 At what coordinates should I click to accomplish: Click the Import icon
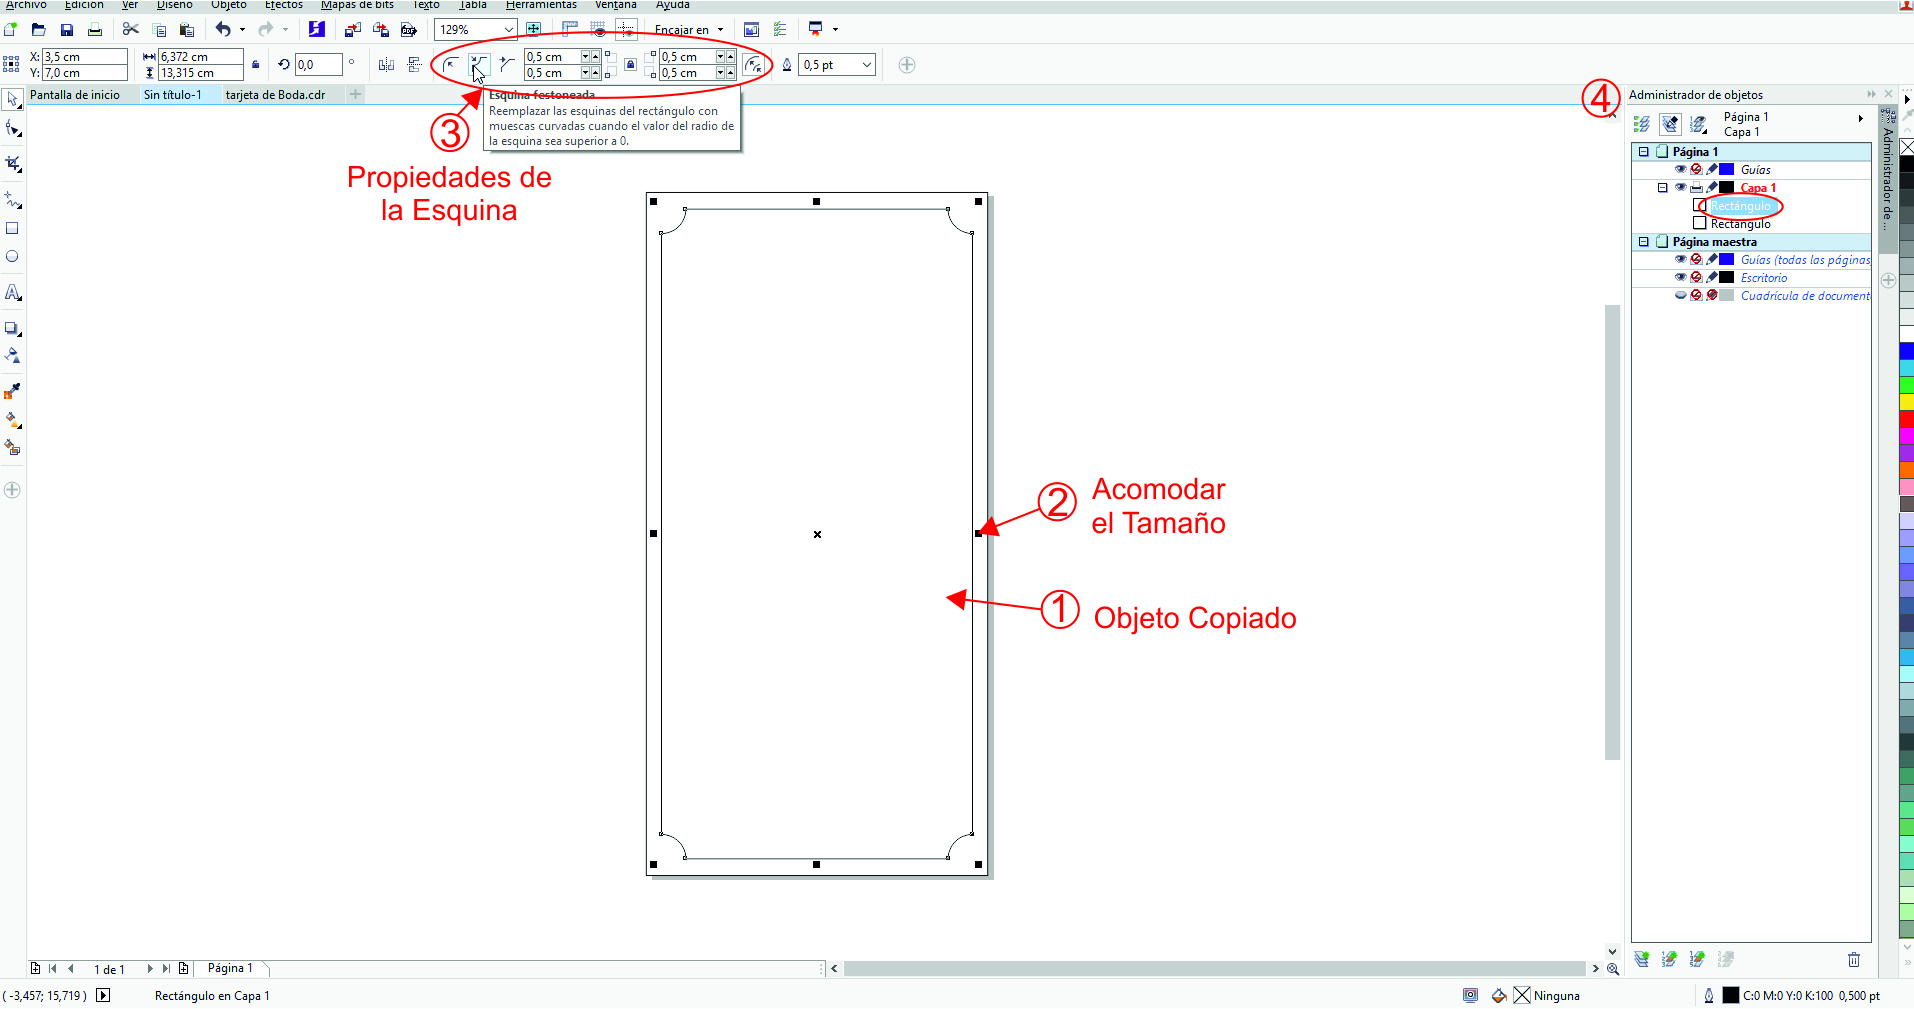[x=352, y=29]
